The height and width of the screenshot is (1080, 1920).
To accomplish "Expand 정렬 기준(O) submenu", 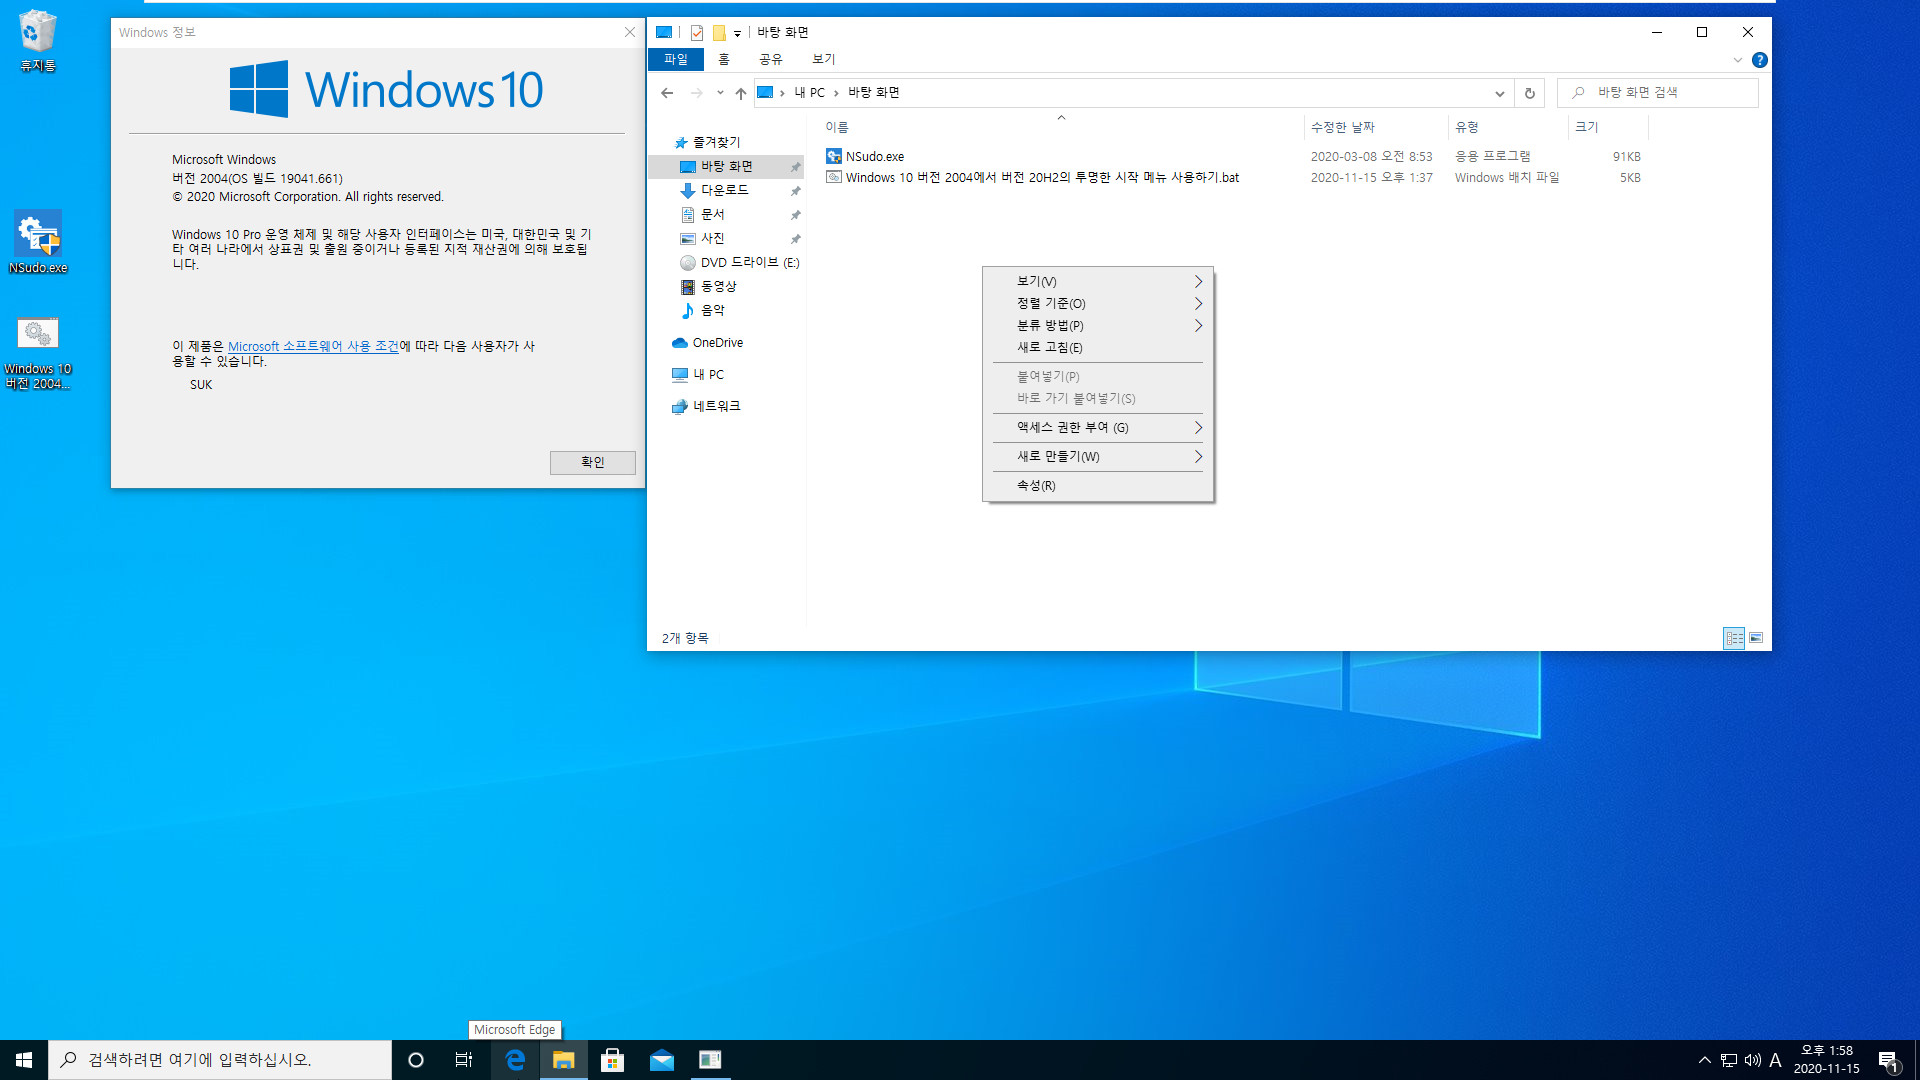I will [x=1098, y=303].
